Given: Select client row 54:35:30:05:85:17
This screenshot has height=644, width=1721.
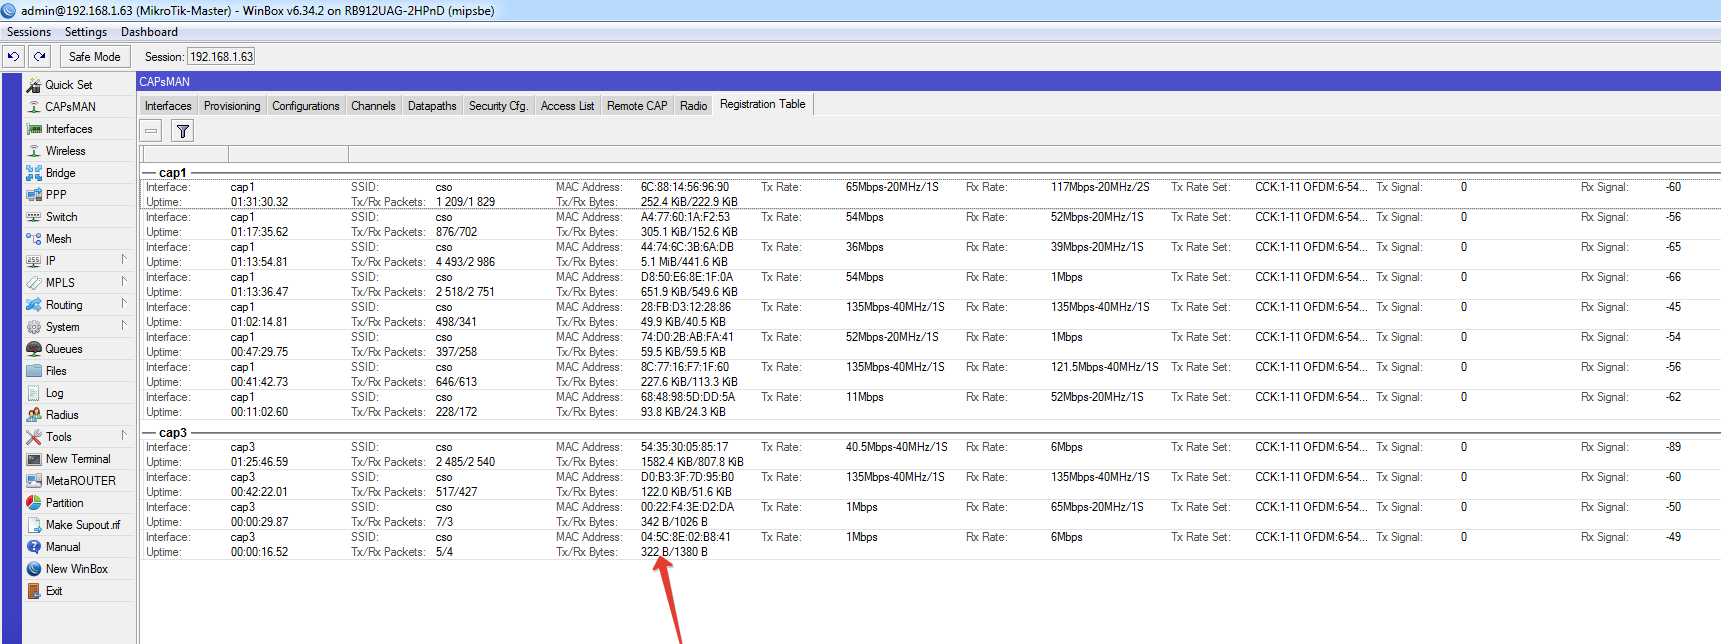Looking at the screenshot, I should tap(930, 454).
